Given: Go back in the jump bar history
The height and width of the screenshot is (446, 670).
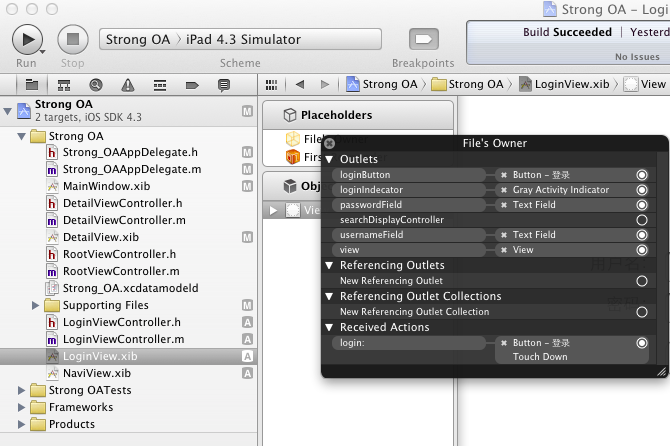Looking at the screenshot, I should pos(300,84).
